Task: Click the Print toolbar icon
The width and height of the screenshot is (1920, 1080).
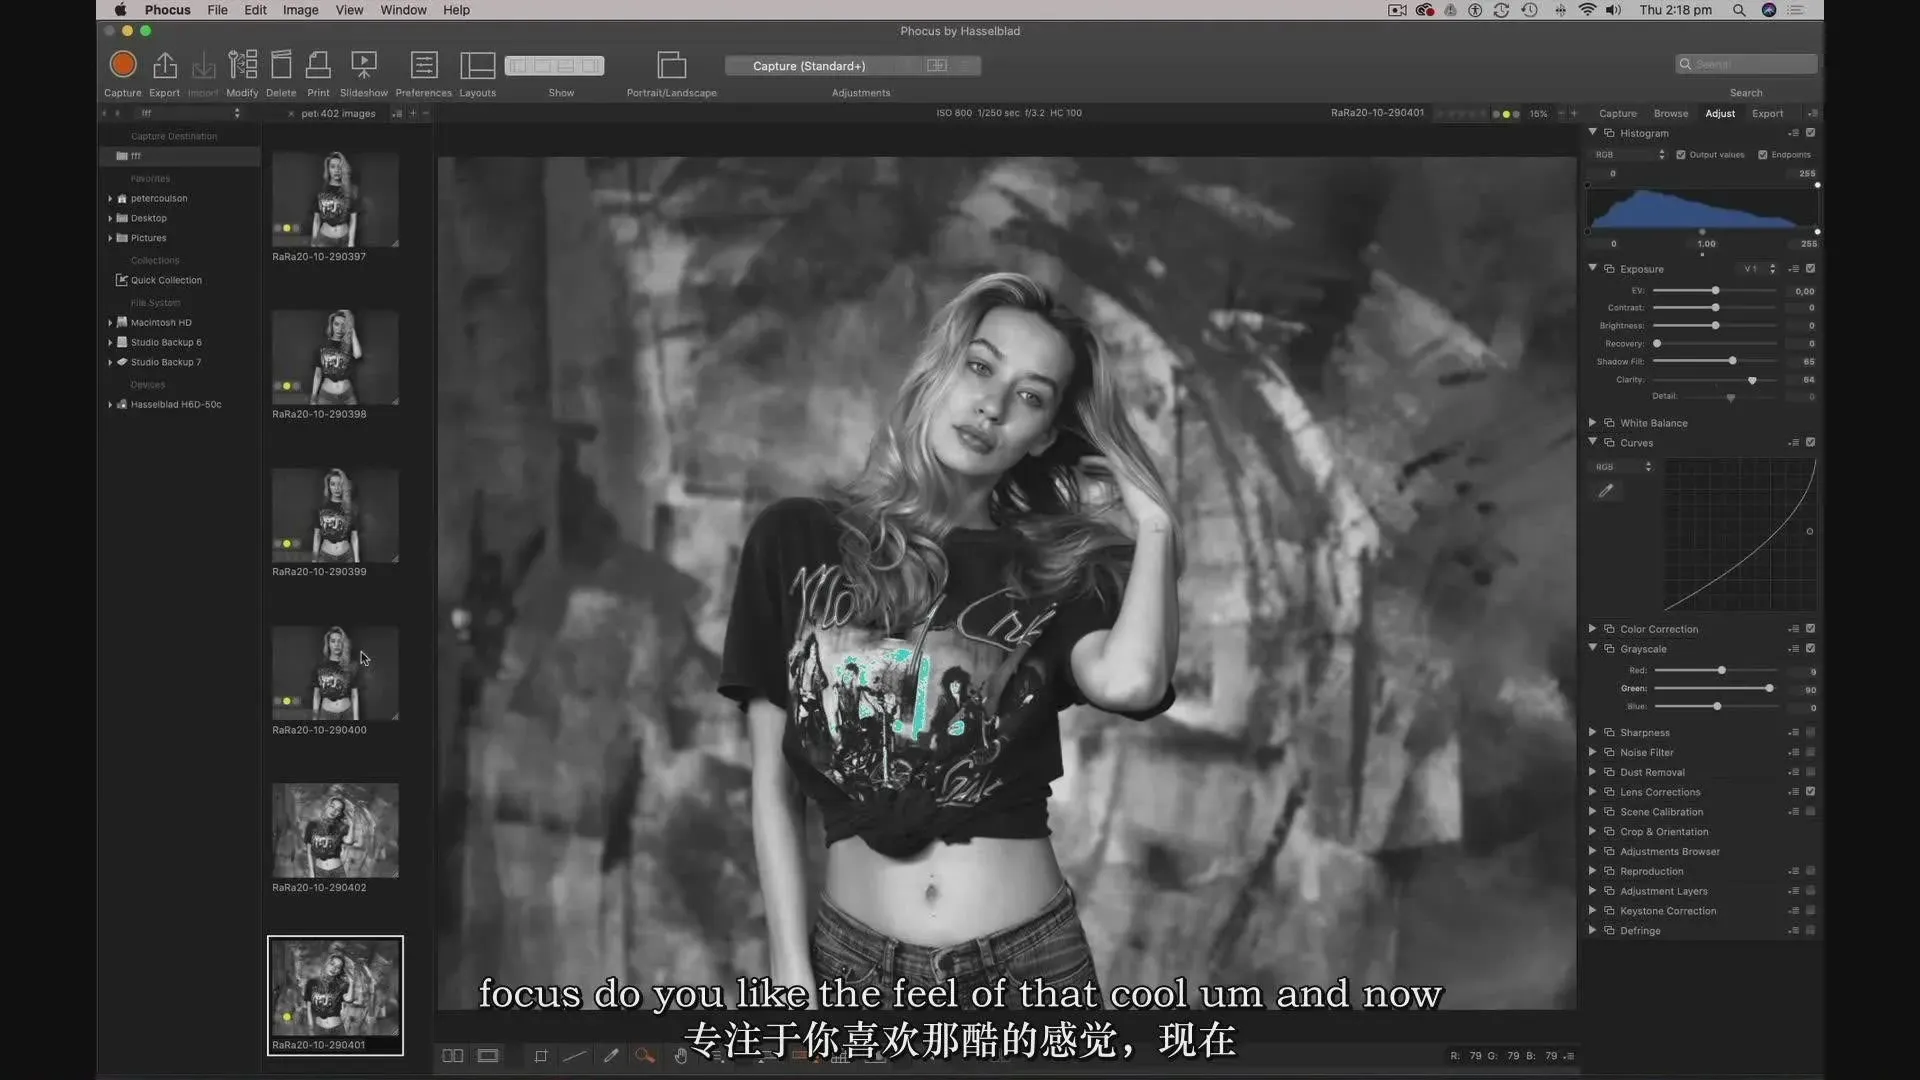Action: (318, 65)
